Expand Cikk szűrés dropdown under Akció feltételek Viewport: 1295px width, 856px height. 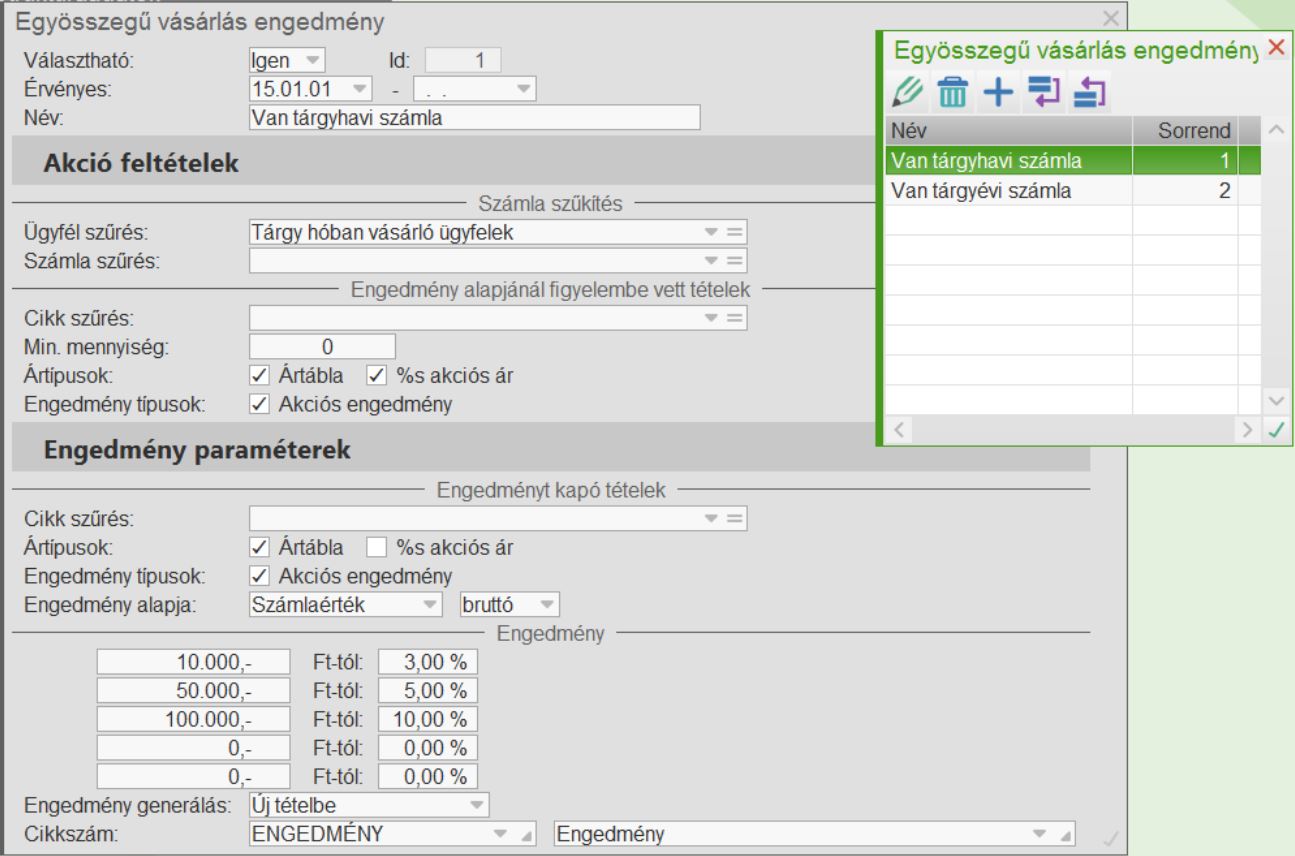(711, 318)
